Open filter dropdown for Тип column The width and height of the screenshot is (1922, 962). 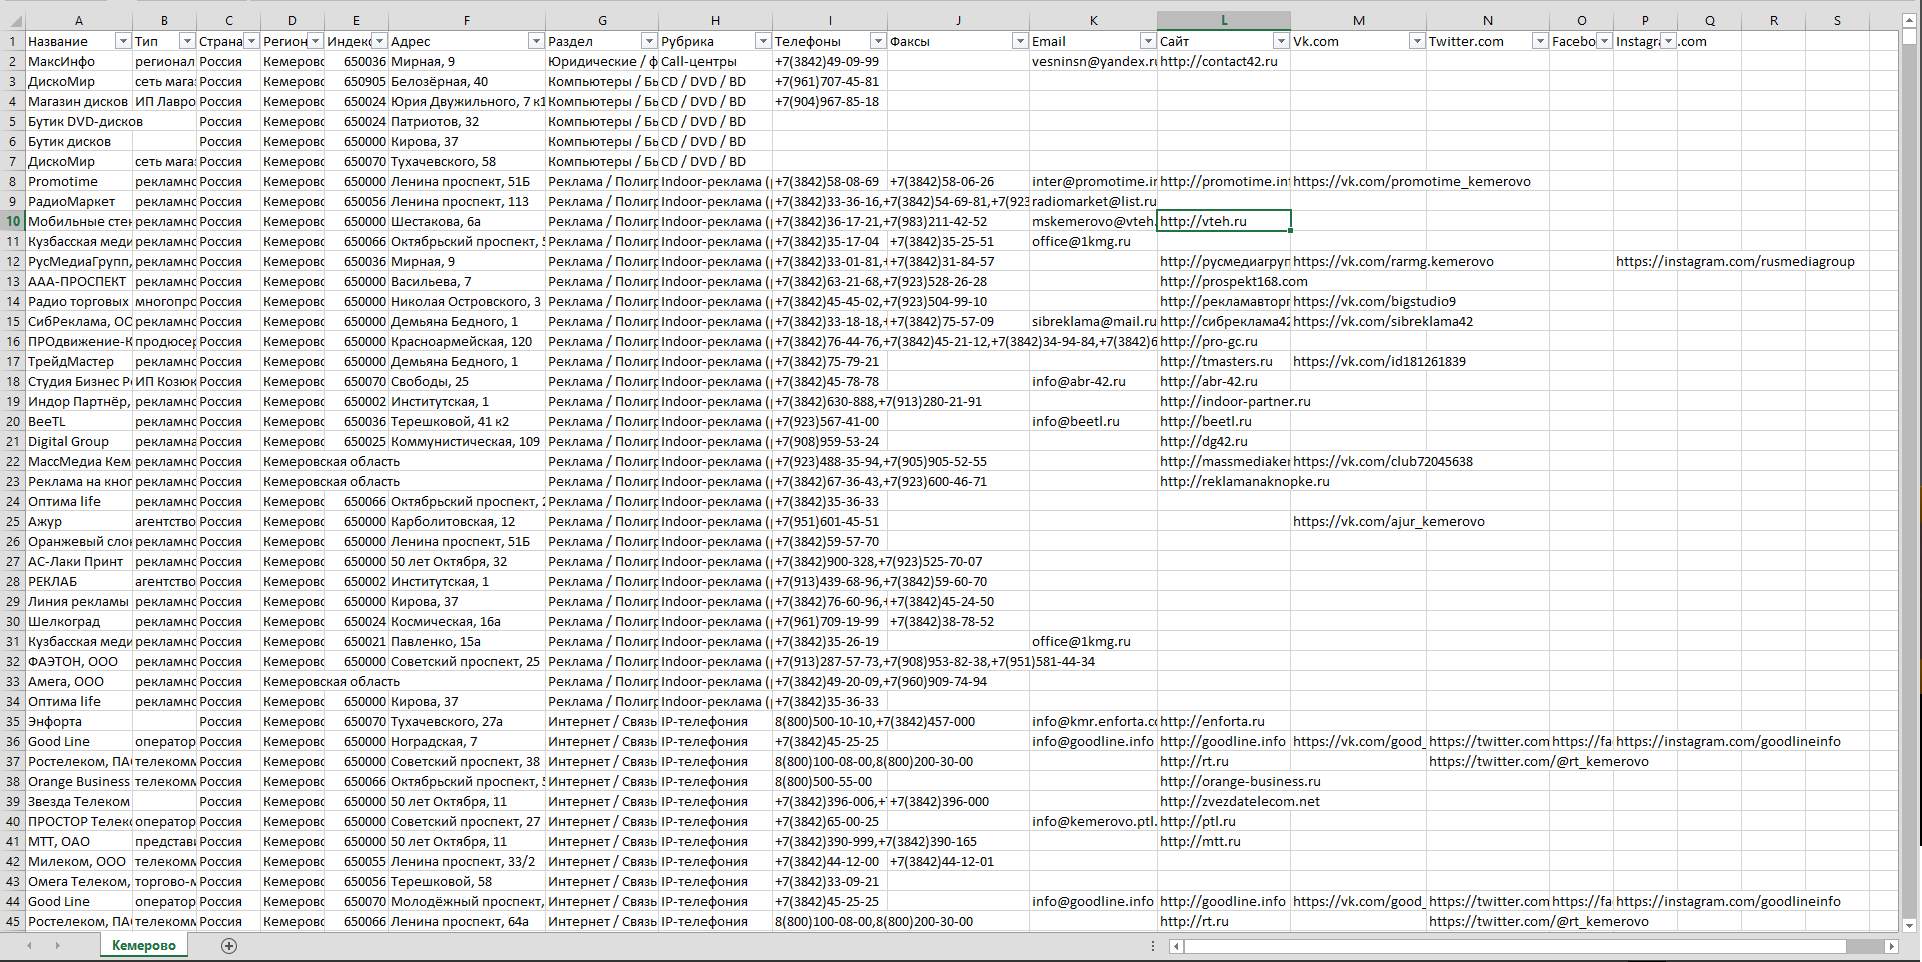pos(187,41)
